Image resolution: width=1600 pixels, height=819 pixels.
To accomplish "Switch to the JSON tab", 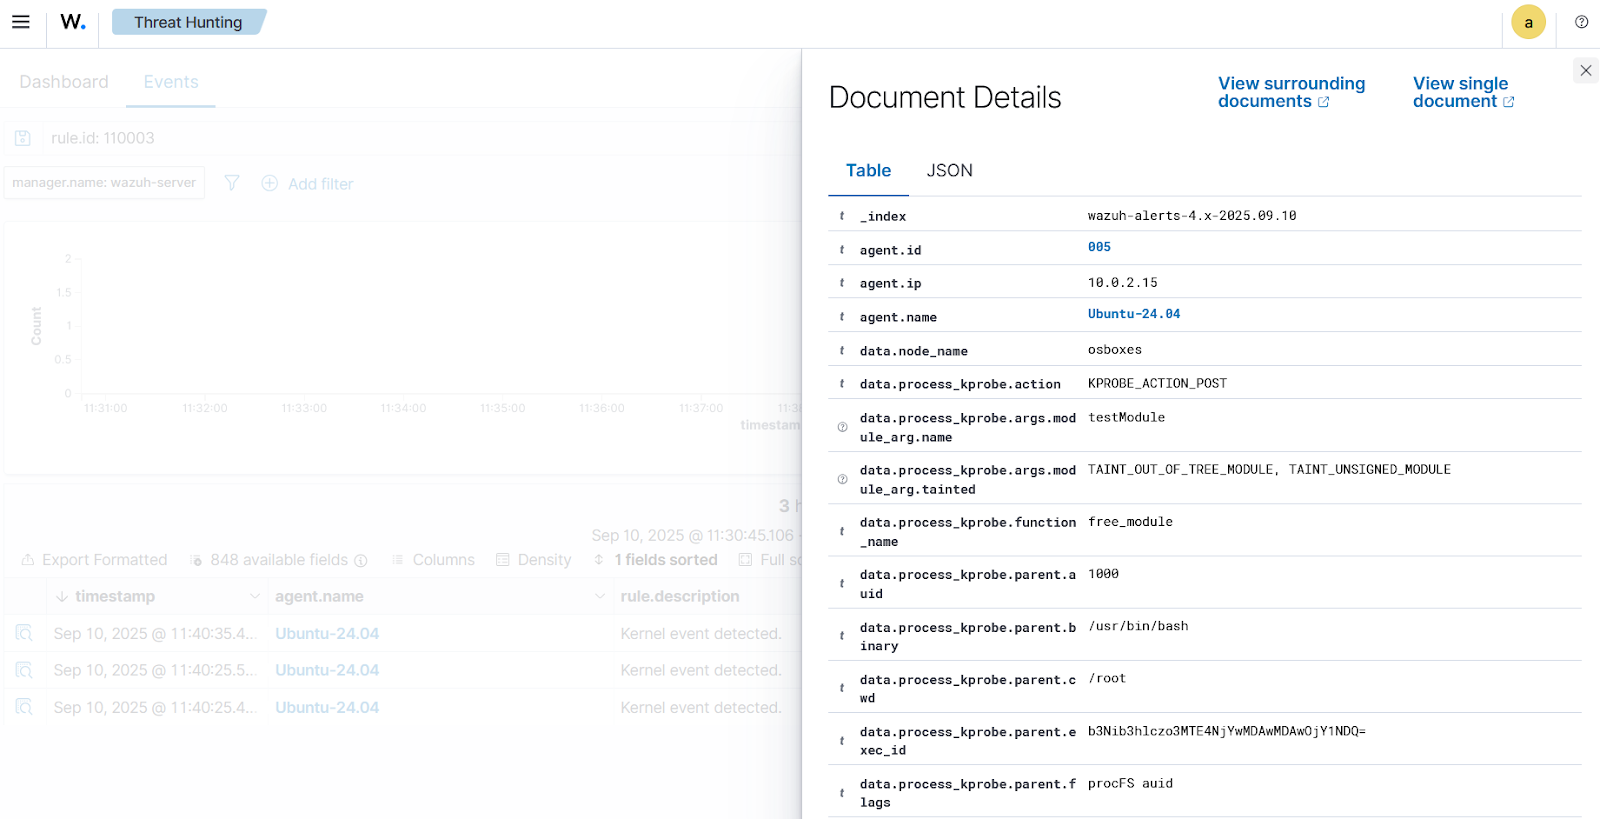I will [x=949, y=171].
